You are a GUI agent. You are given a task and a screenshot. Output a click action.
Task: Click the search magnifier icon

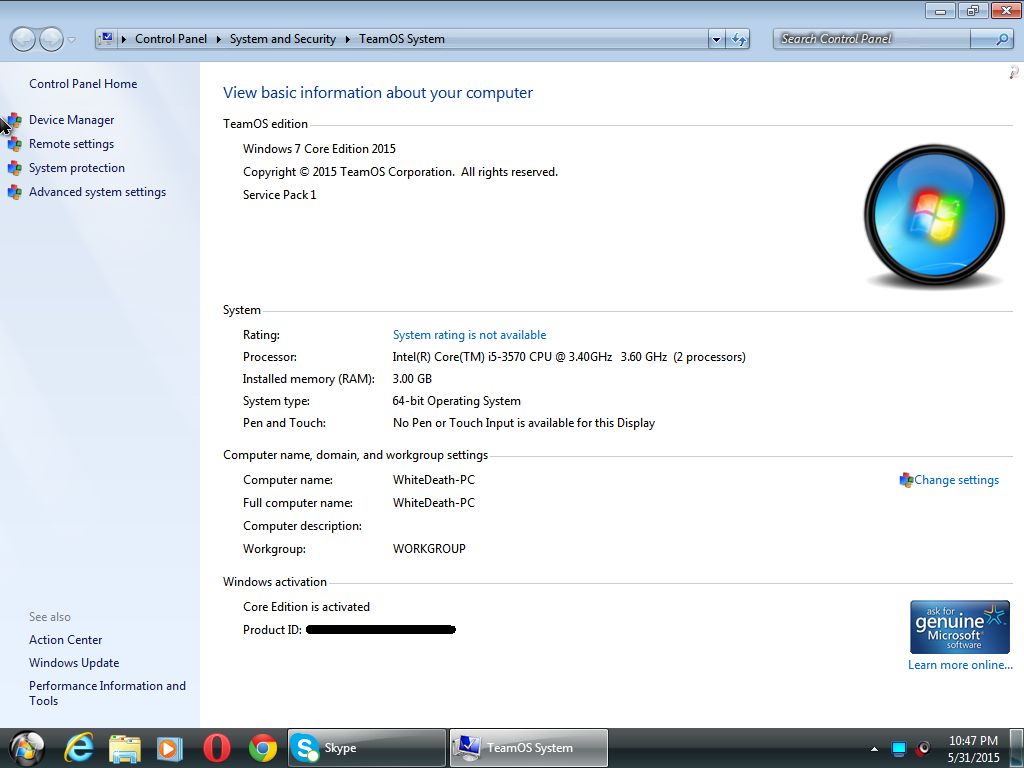pos(1002,39)
